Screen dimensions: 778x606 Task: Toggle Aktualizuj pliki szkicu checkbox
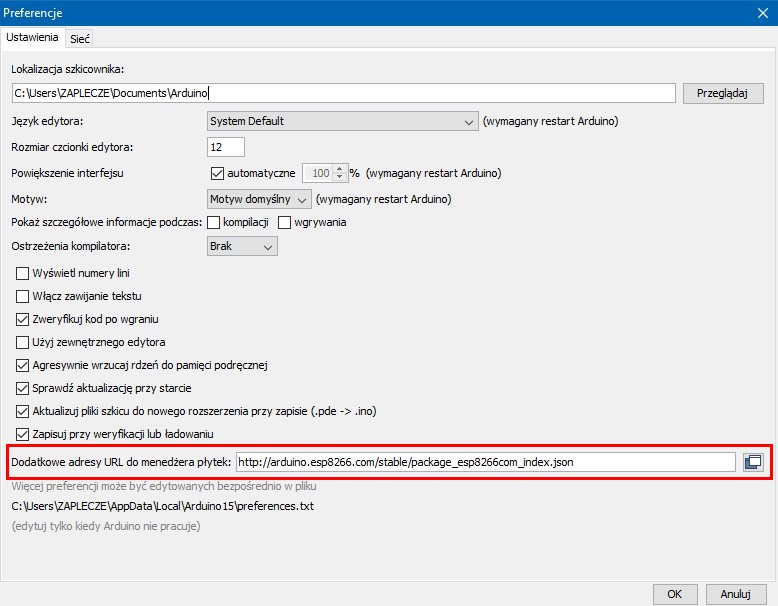22,411
